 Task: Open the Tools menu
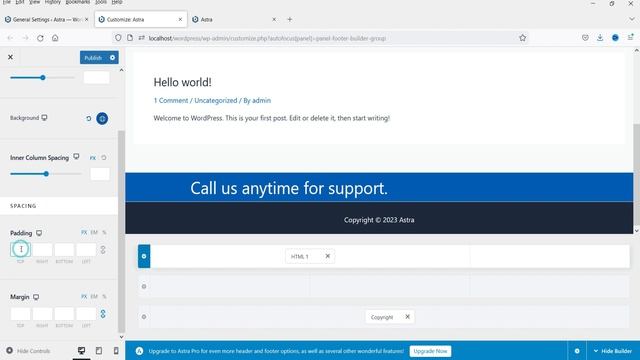point(101,2)
